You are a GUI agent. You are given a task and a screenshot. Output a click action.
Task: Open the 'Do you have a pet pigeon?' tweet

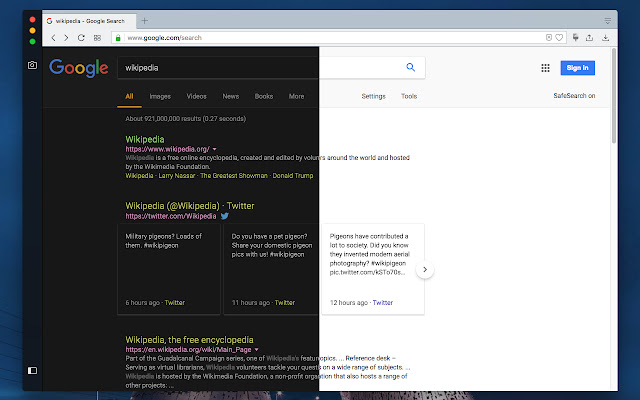click(272, 269)
